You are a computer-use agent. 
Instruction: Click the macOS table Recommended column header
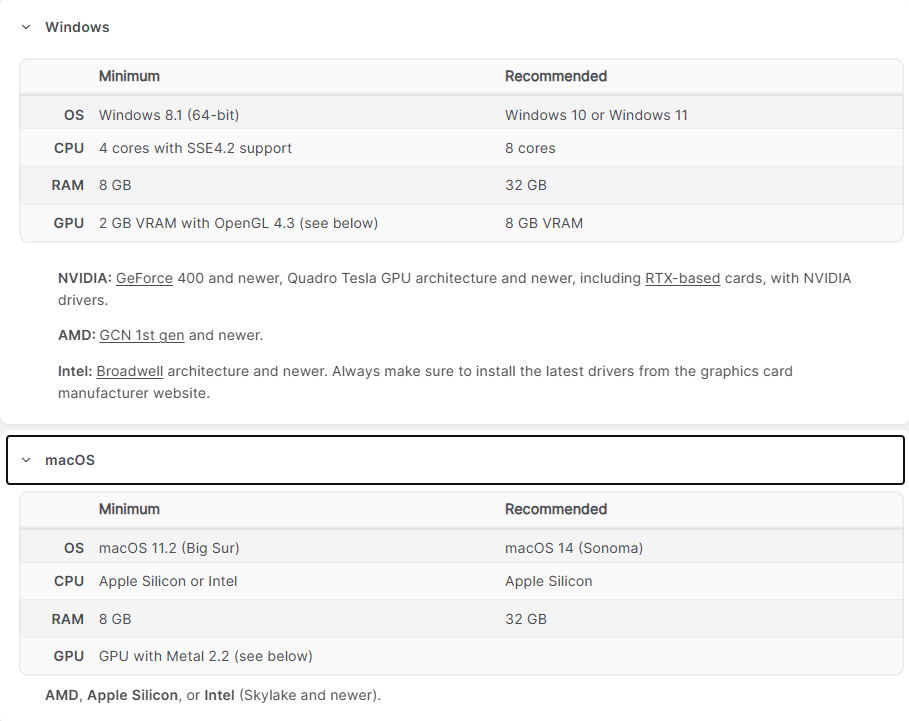click(556, 509)
